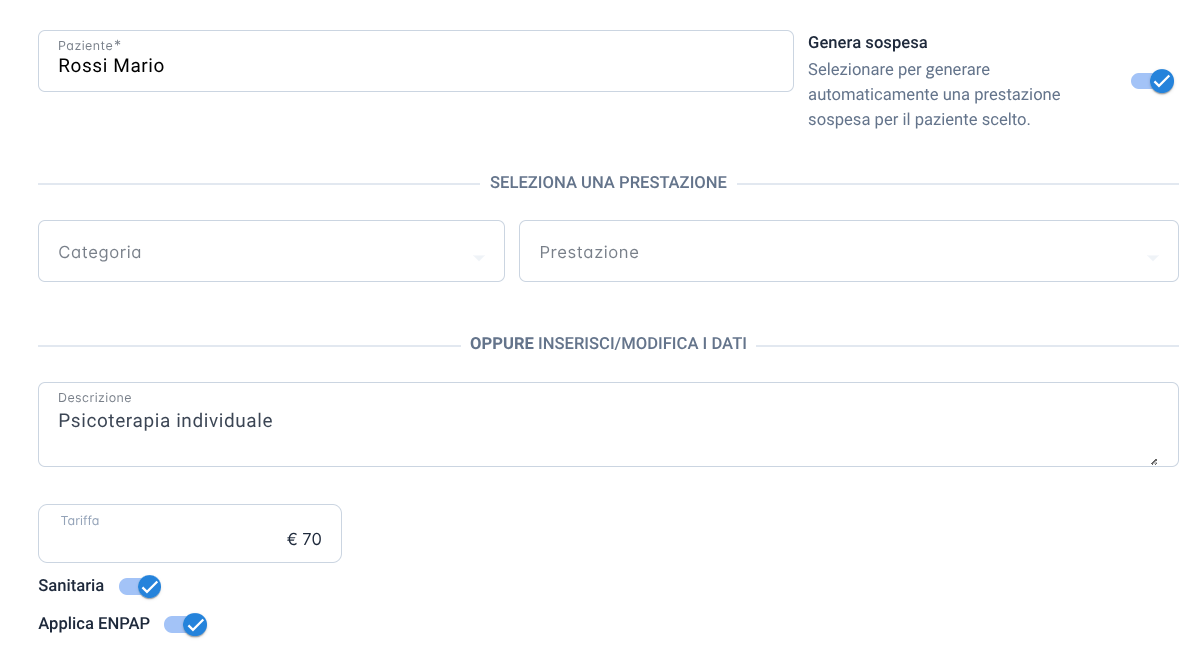Click the SELEZIONA UNA PRESTAZIONE section heading
Screen dimensions: 1203x665
tap(608, 183)
